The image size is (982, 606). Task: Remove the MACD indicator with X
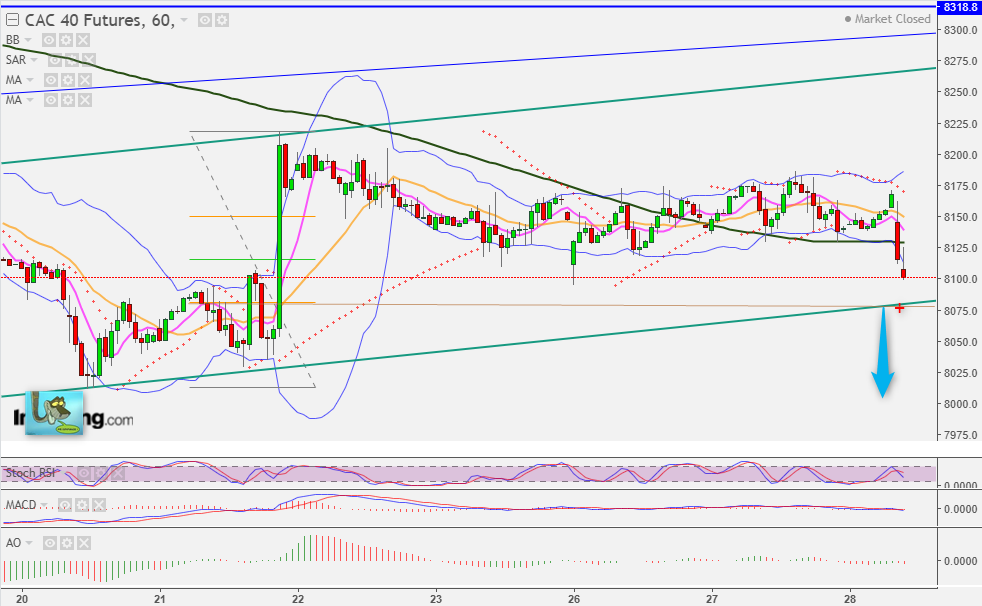coord(98,505)
